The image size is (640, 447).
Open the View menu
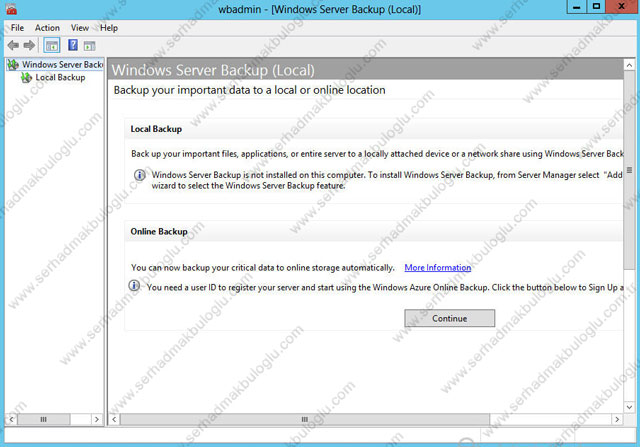[80, 28]
